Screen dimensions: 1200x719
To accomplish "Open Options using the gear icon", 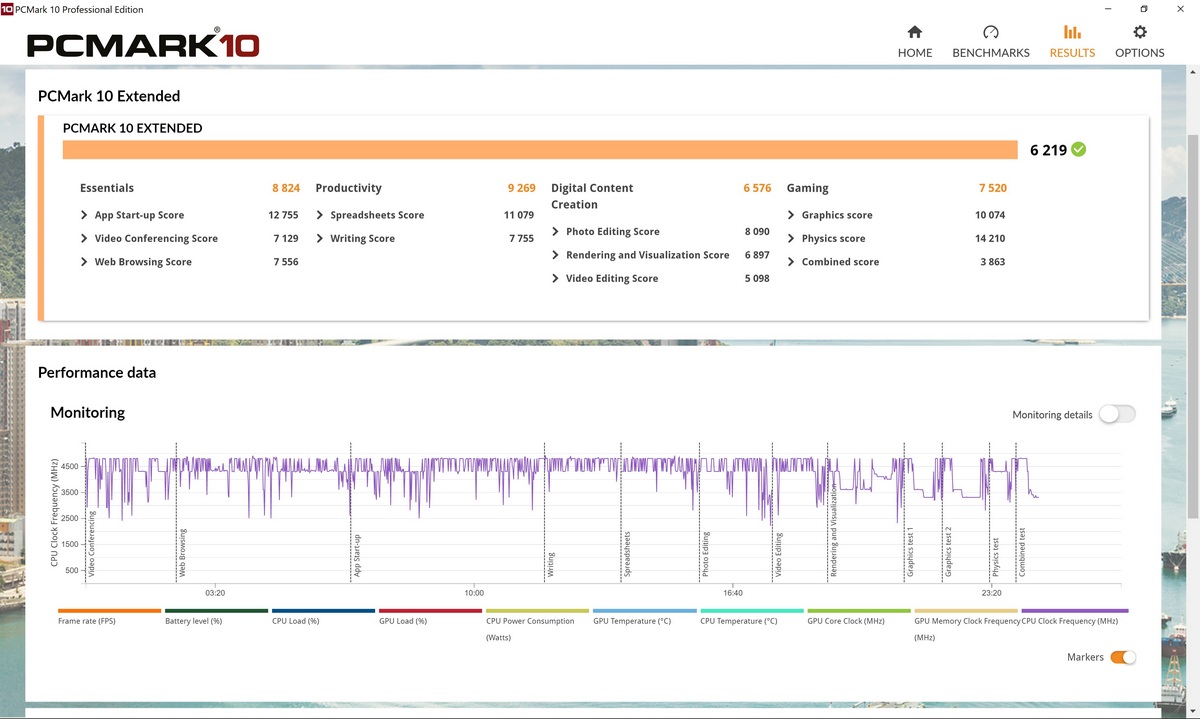I will [x=1139, y=32].
